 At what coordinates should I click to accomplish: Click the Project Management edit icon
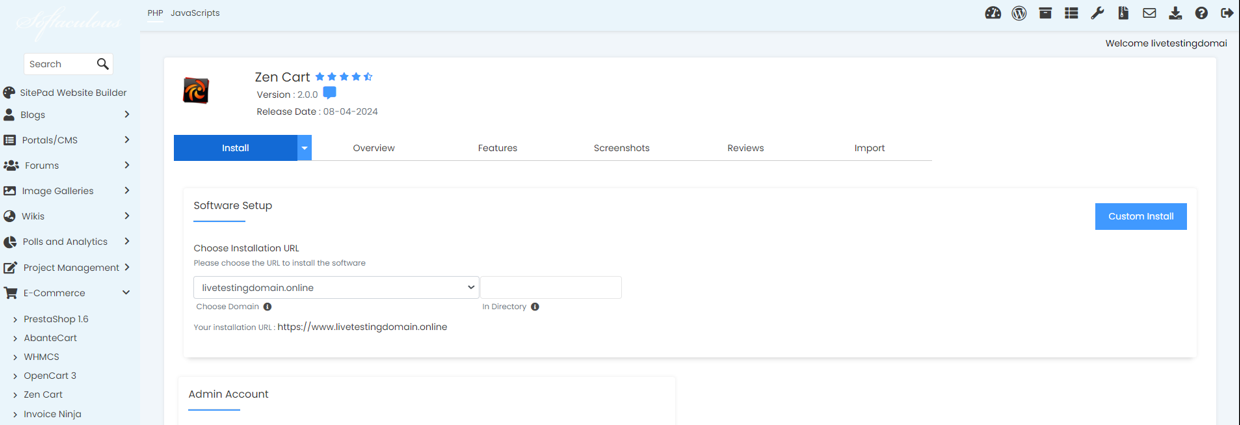tap(10, 267)
